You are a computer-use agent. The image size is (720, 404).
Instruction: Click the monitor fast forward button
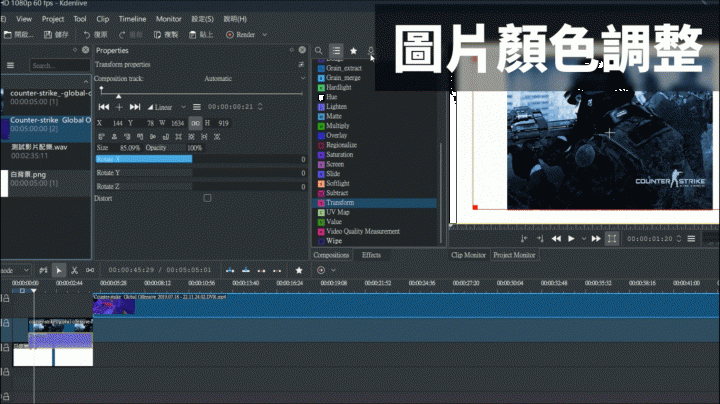(x=596, y=239)
